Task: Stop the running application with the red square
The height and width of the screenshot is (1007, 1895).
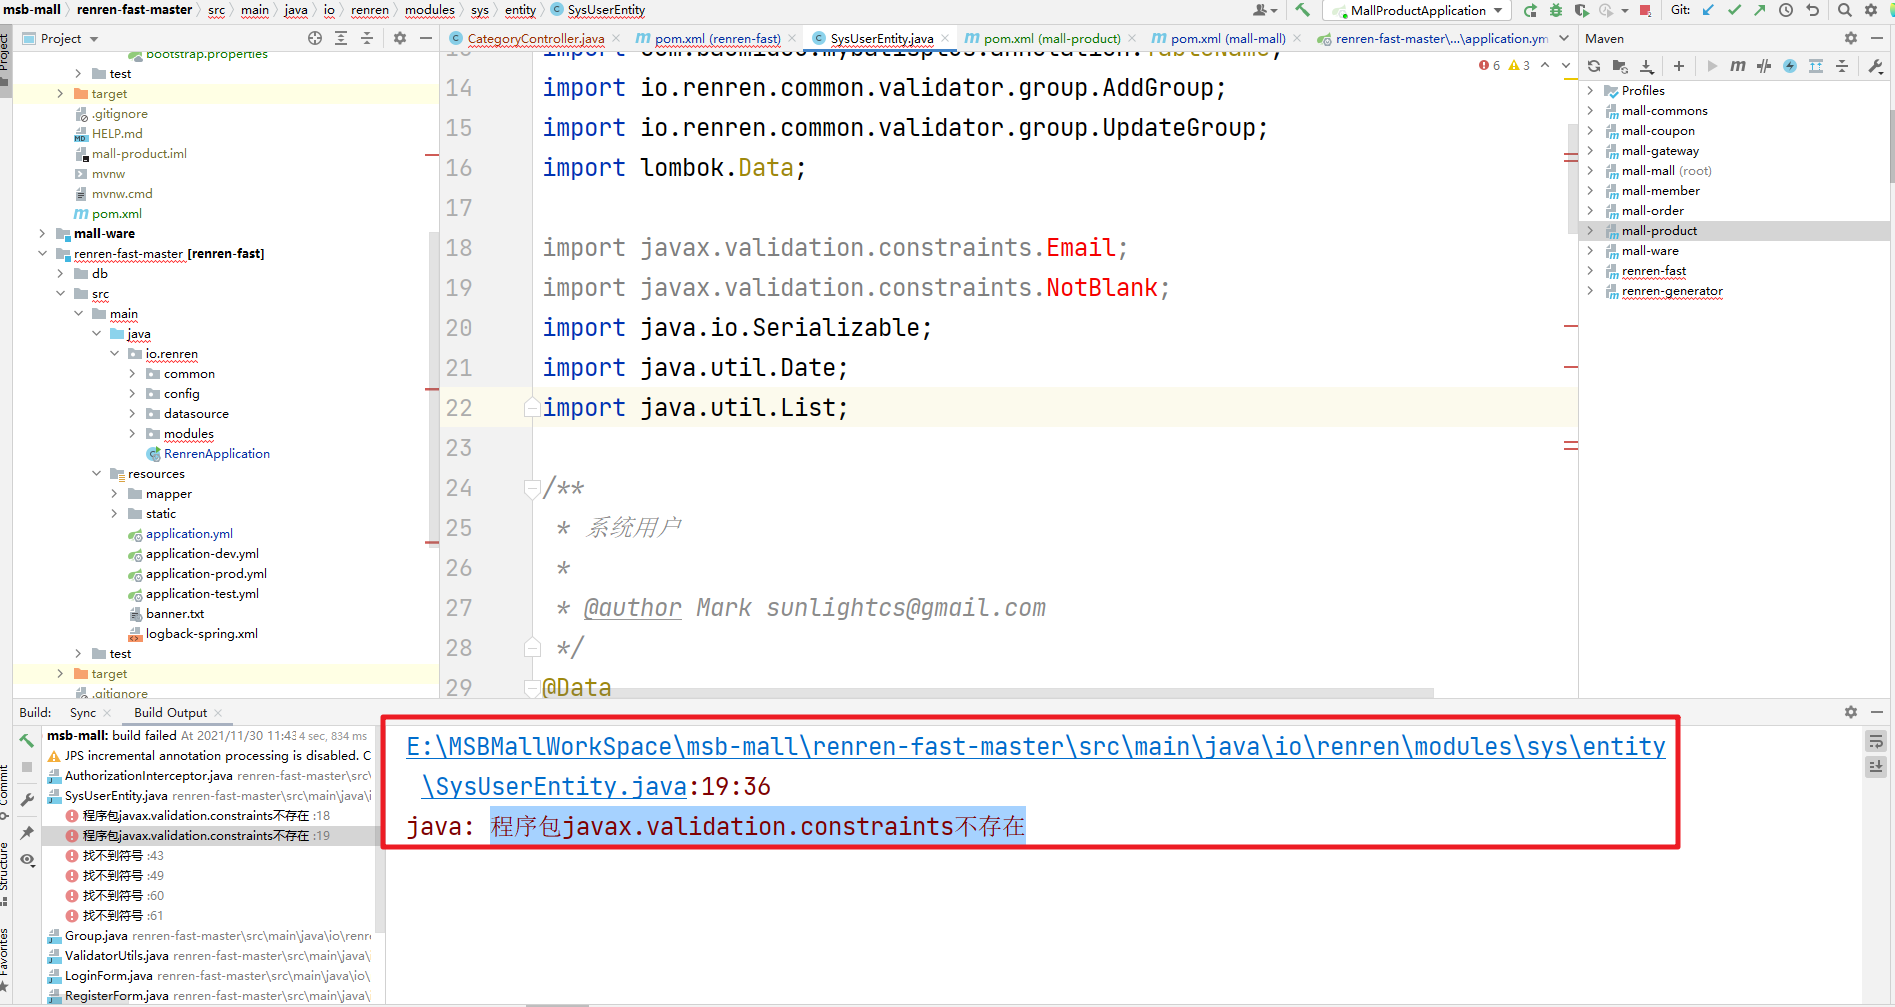Action: (x=1645, y=10)
